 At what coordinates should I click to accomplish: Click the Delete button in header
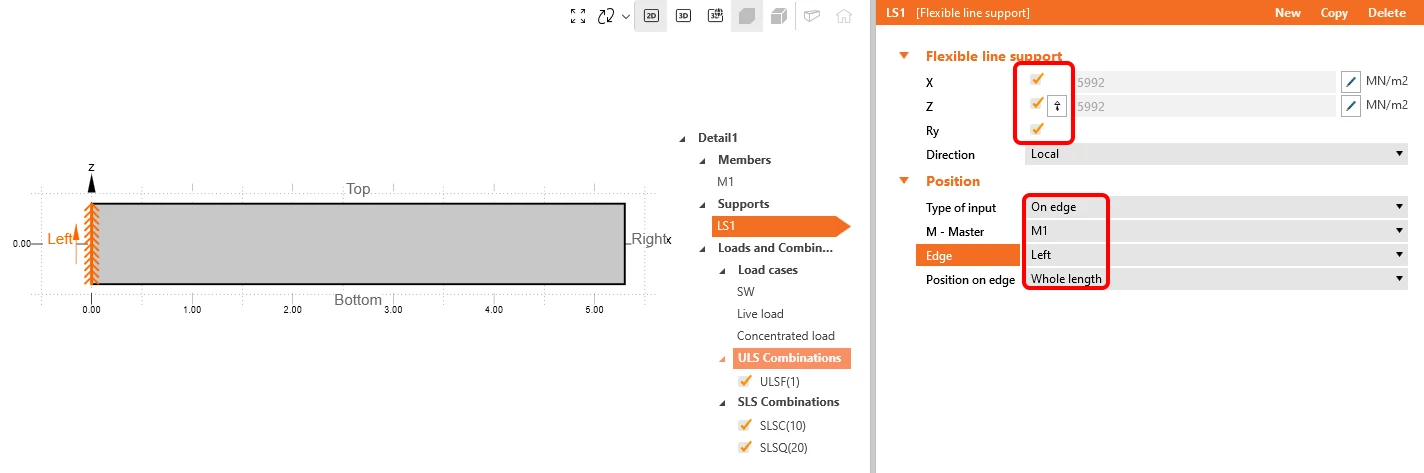click(x=1387, y=13)
